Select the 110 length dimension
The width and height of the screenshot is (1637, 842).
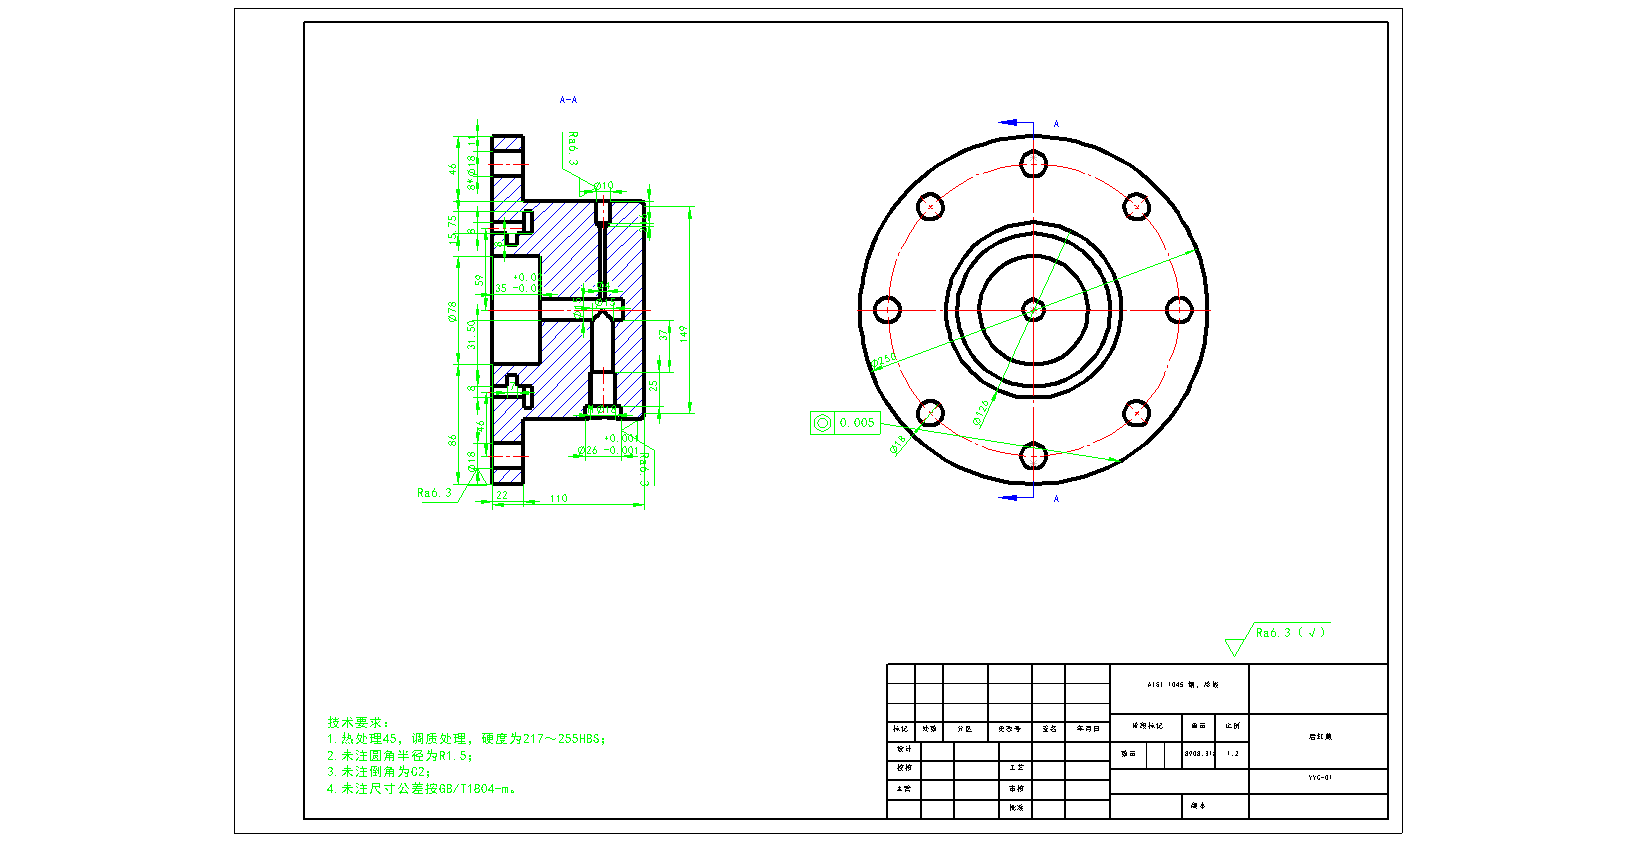(559, 498)
